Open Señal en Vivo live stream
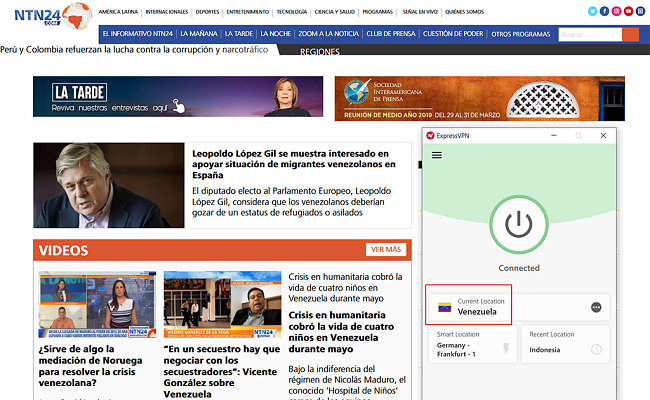This screenshot has width=650, height=400. pyautogui.click(x=420, y=12)
